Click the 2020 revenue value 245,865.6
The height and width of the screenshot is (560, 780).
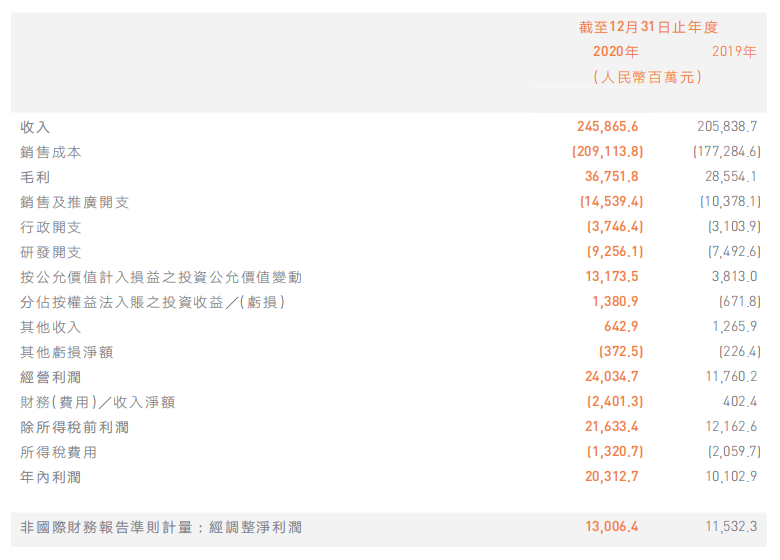pos(607,127)
